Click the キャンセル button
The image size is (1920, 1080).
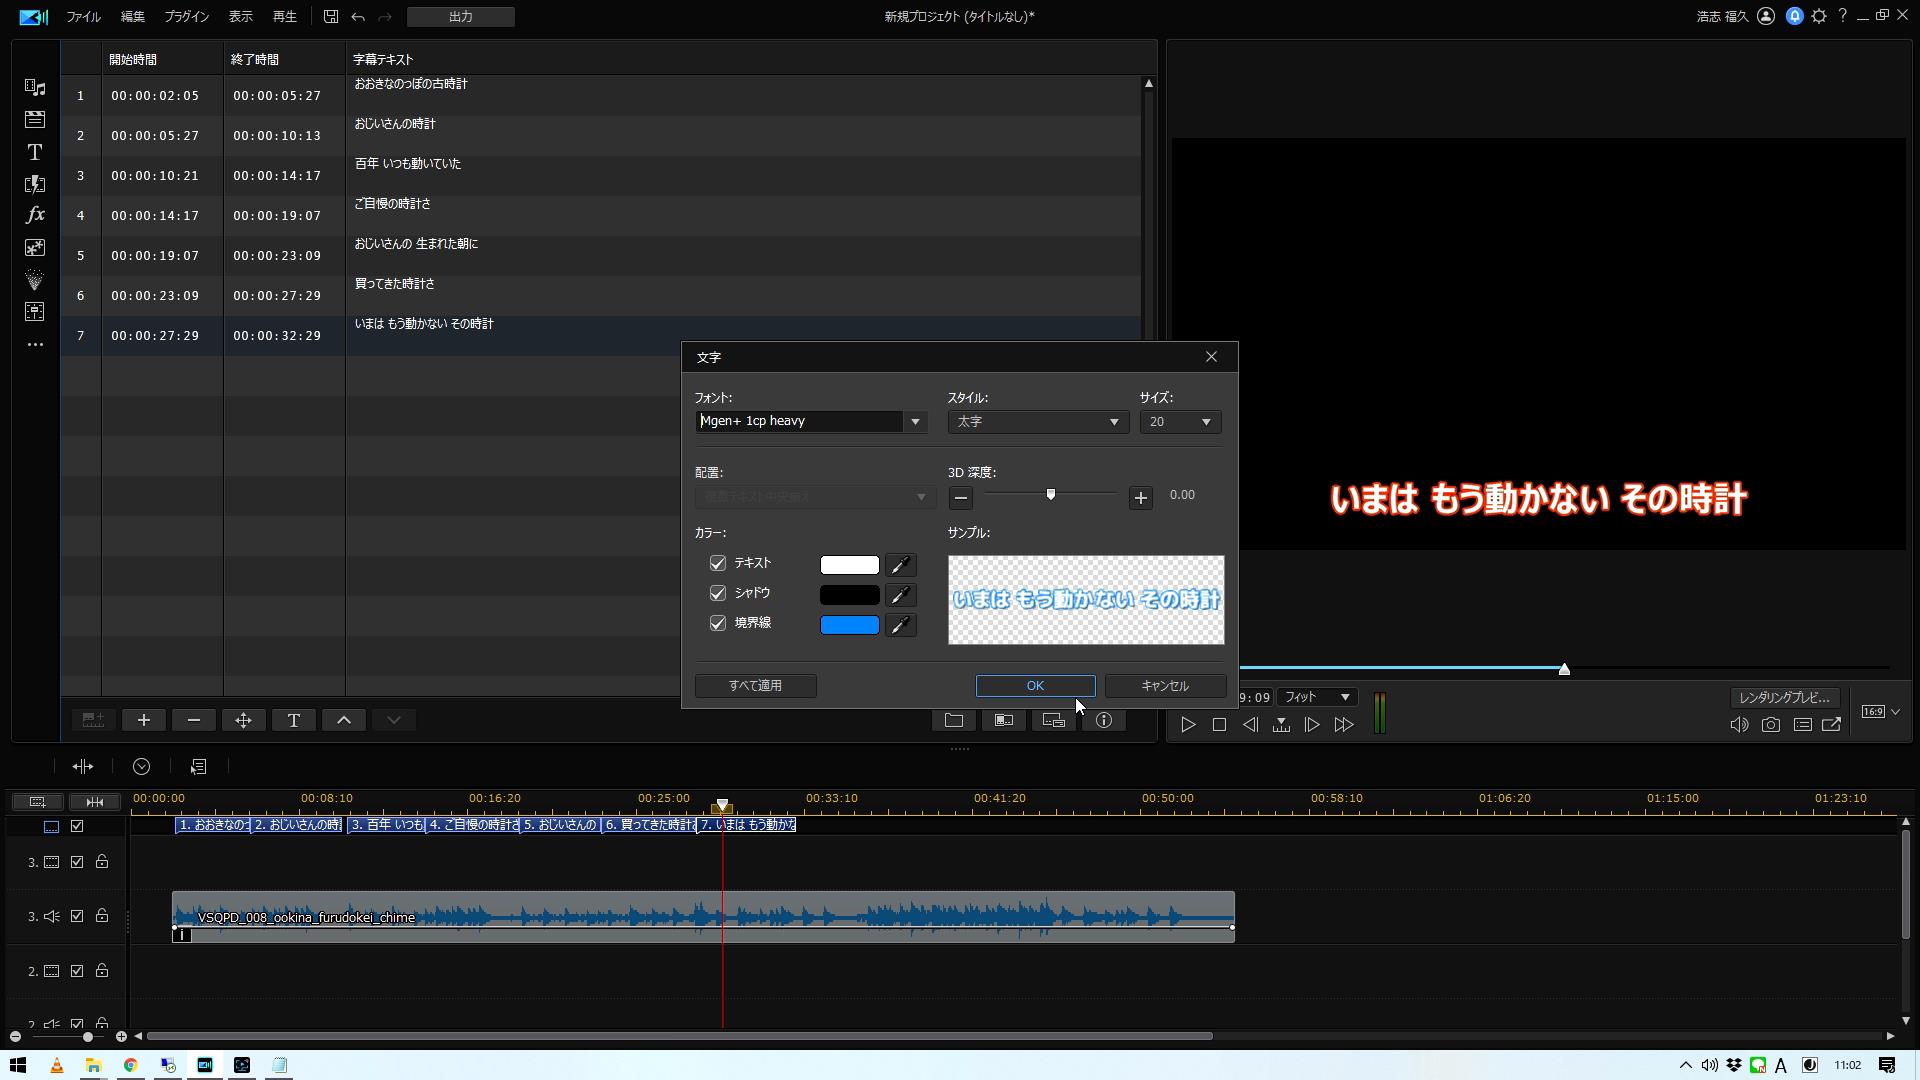pyautogui.click(x=1165, y=686)
